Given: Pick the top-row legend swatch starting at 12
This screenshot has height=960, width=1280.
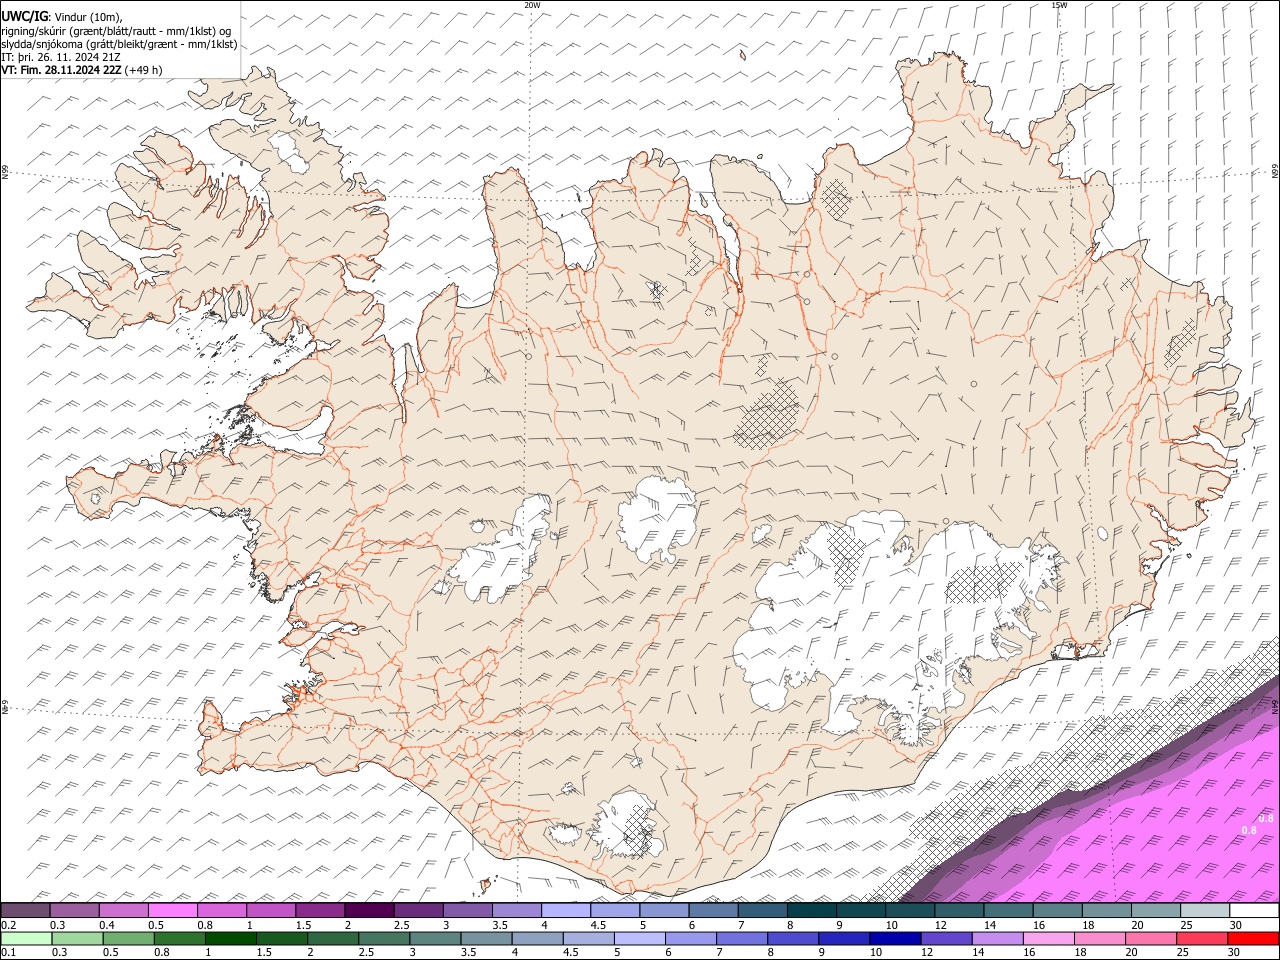Looking at the screenshot, I should [959, 911].
